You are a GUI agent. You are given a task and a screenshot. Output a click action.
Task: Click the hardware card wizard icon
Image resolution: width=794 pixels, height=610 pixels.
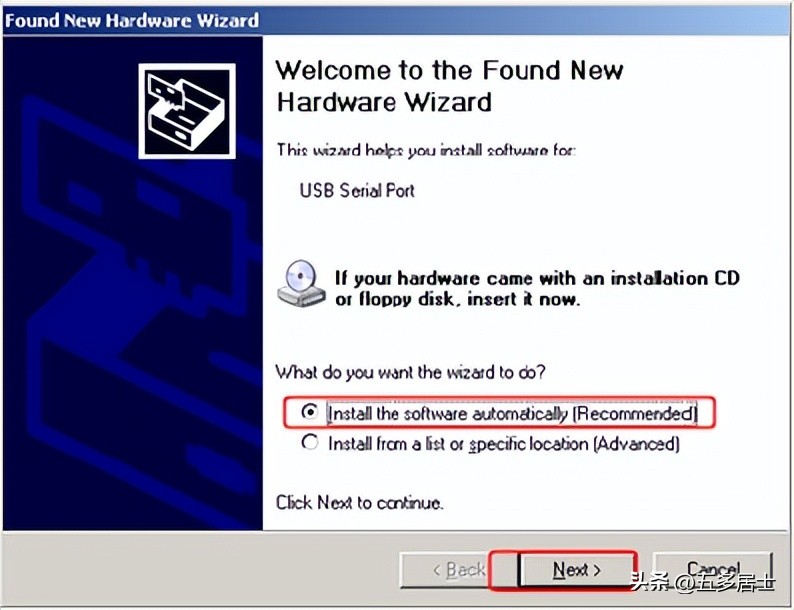tap(187, 111)
